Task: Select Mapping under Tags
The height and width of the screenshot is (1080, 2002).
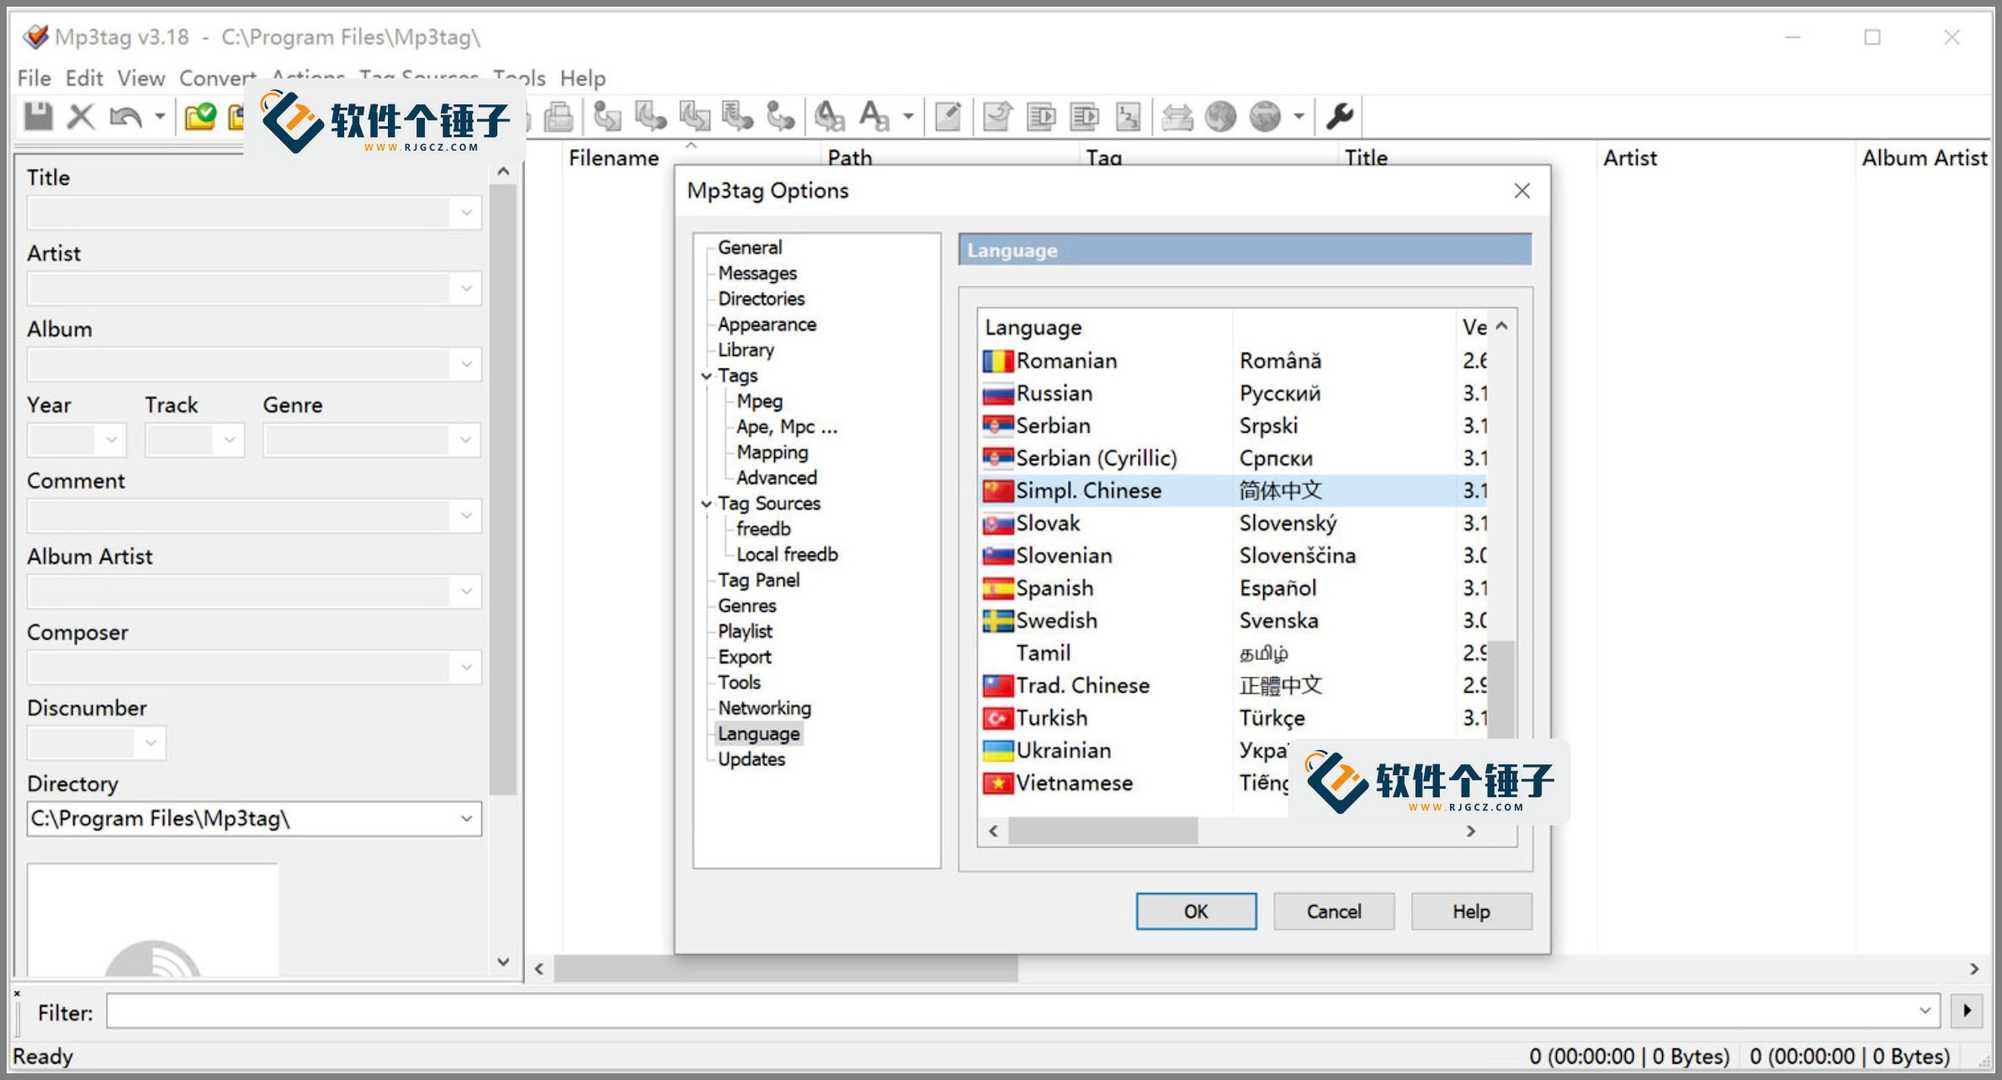Action: 772,452
